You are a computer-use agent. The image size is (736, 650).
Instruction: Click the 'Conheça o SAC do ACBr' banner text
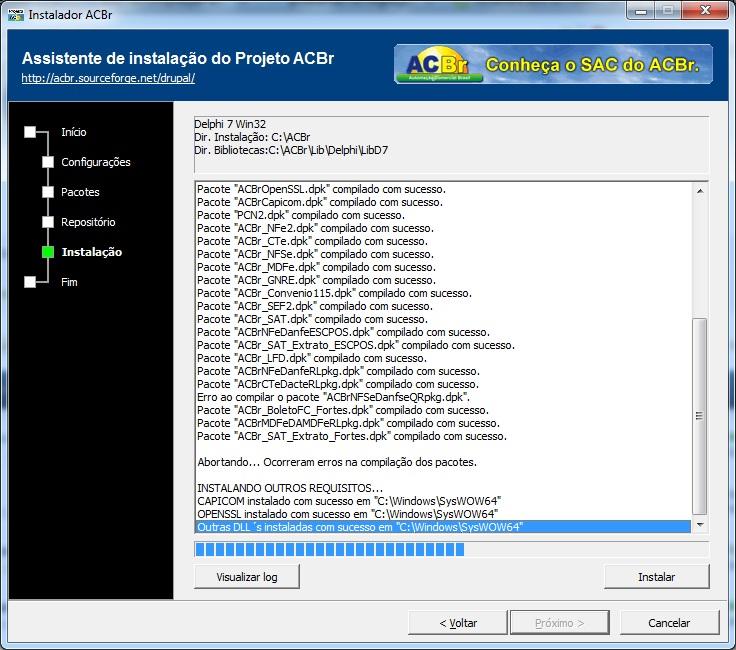(x=592, y=64)
